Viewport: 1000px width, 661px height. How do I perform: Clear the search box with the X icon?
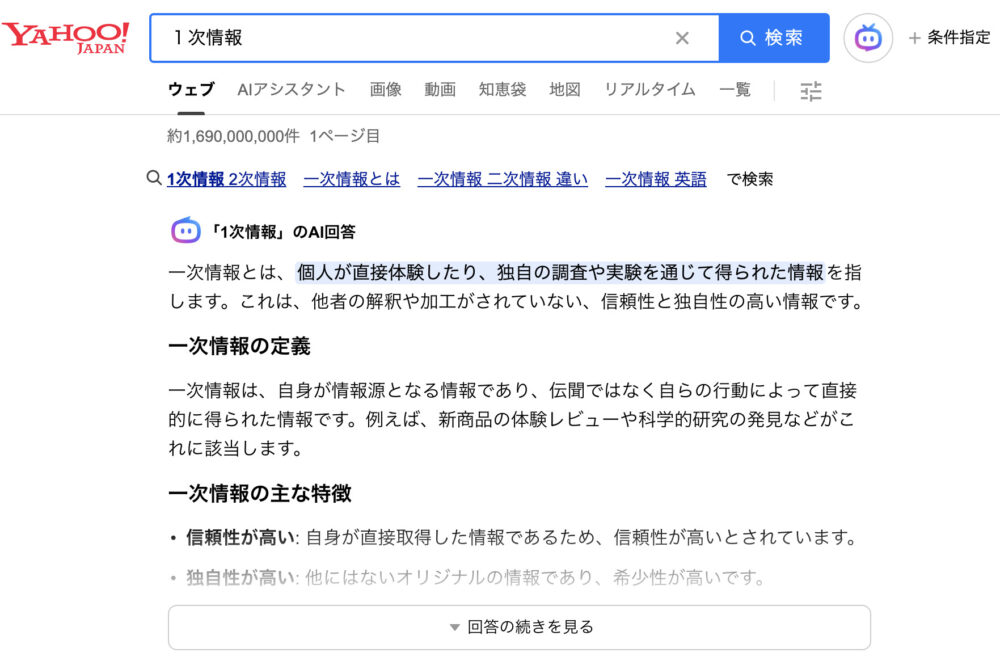(x=682, y=38)
